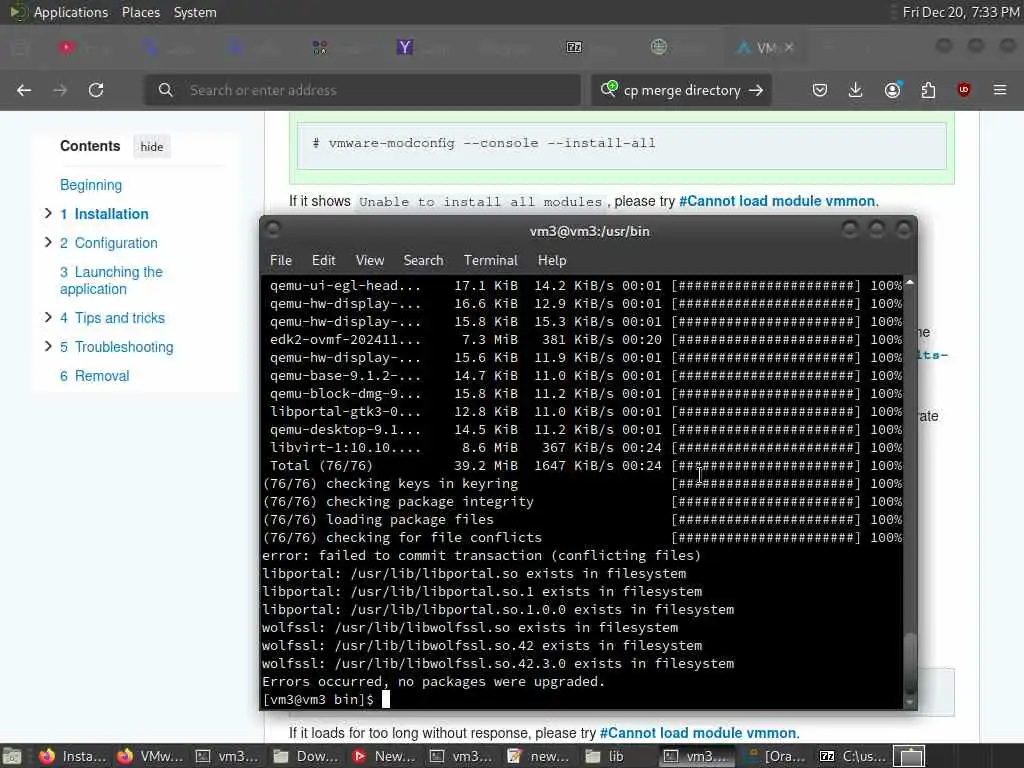Open the '1 Installation' contents link
The image size is (1024, 768).
point(104,214)
